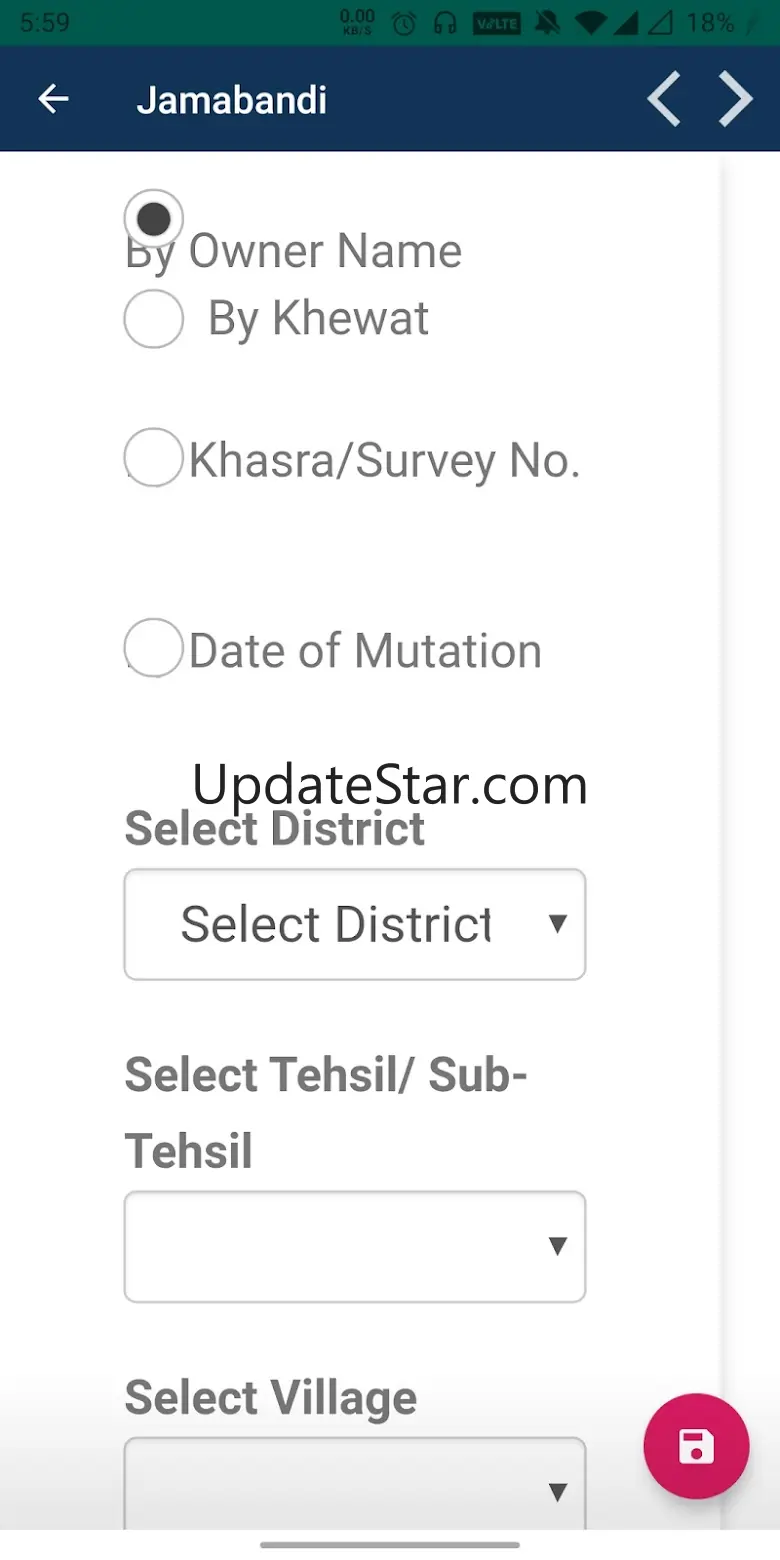780x1560 pixels.
Task: Open the Tehsil/Sub-Tehsil dropdown
Action: (x=354, y=1246)
